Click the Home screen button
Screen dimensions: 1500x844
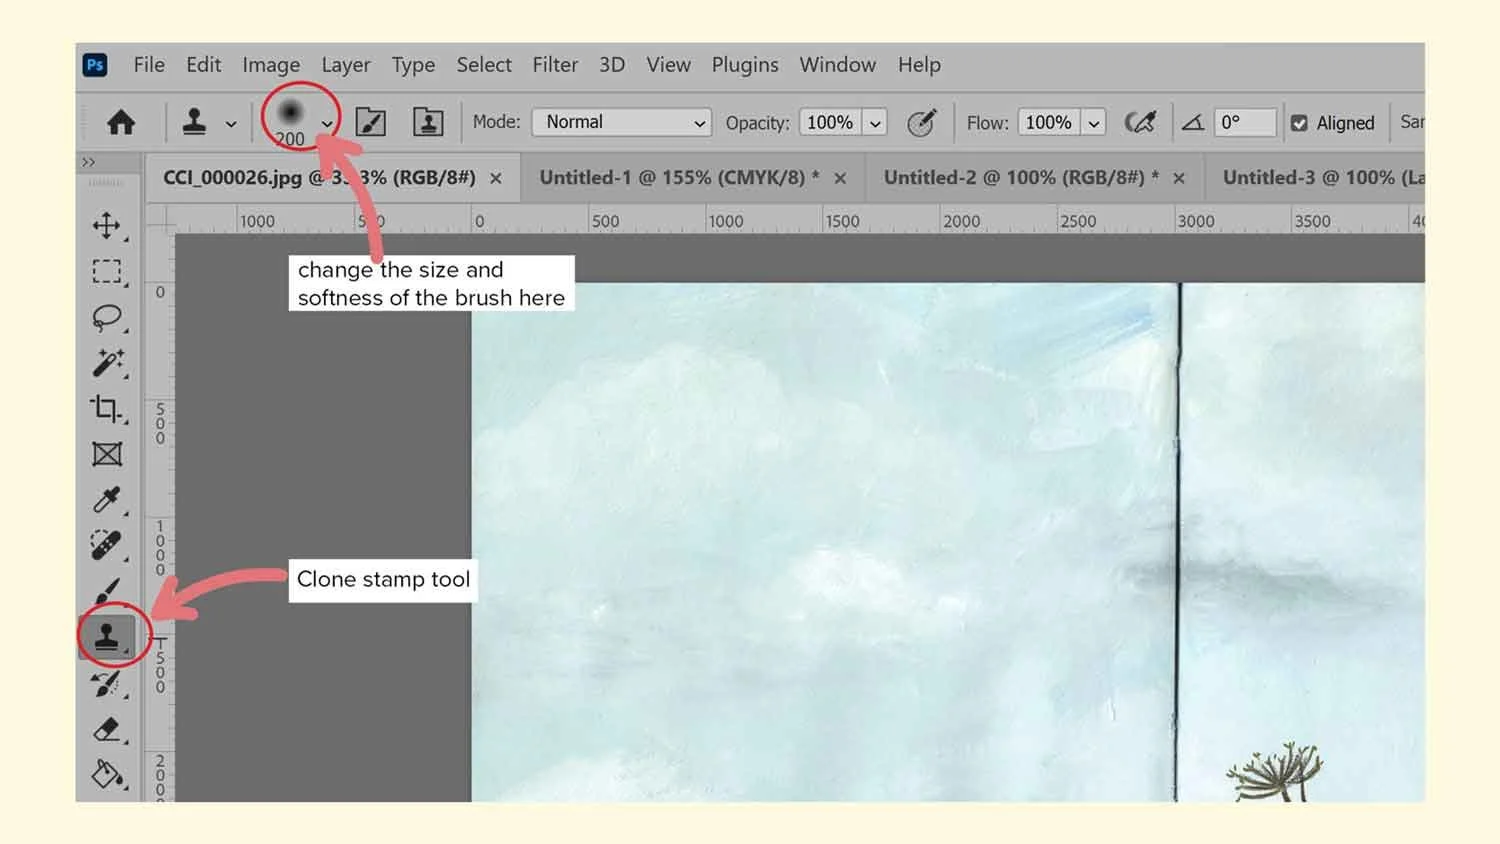(121, 121)
